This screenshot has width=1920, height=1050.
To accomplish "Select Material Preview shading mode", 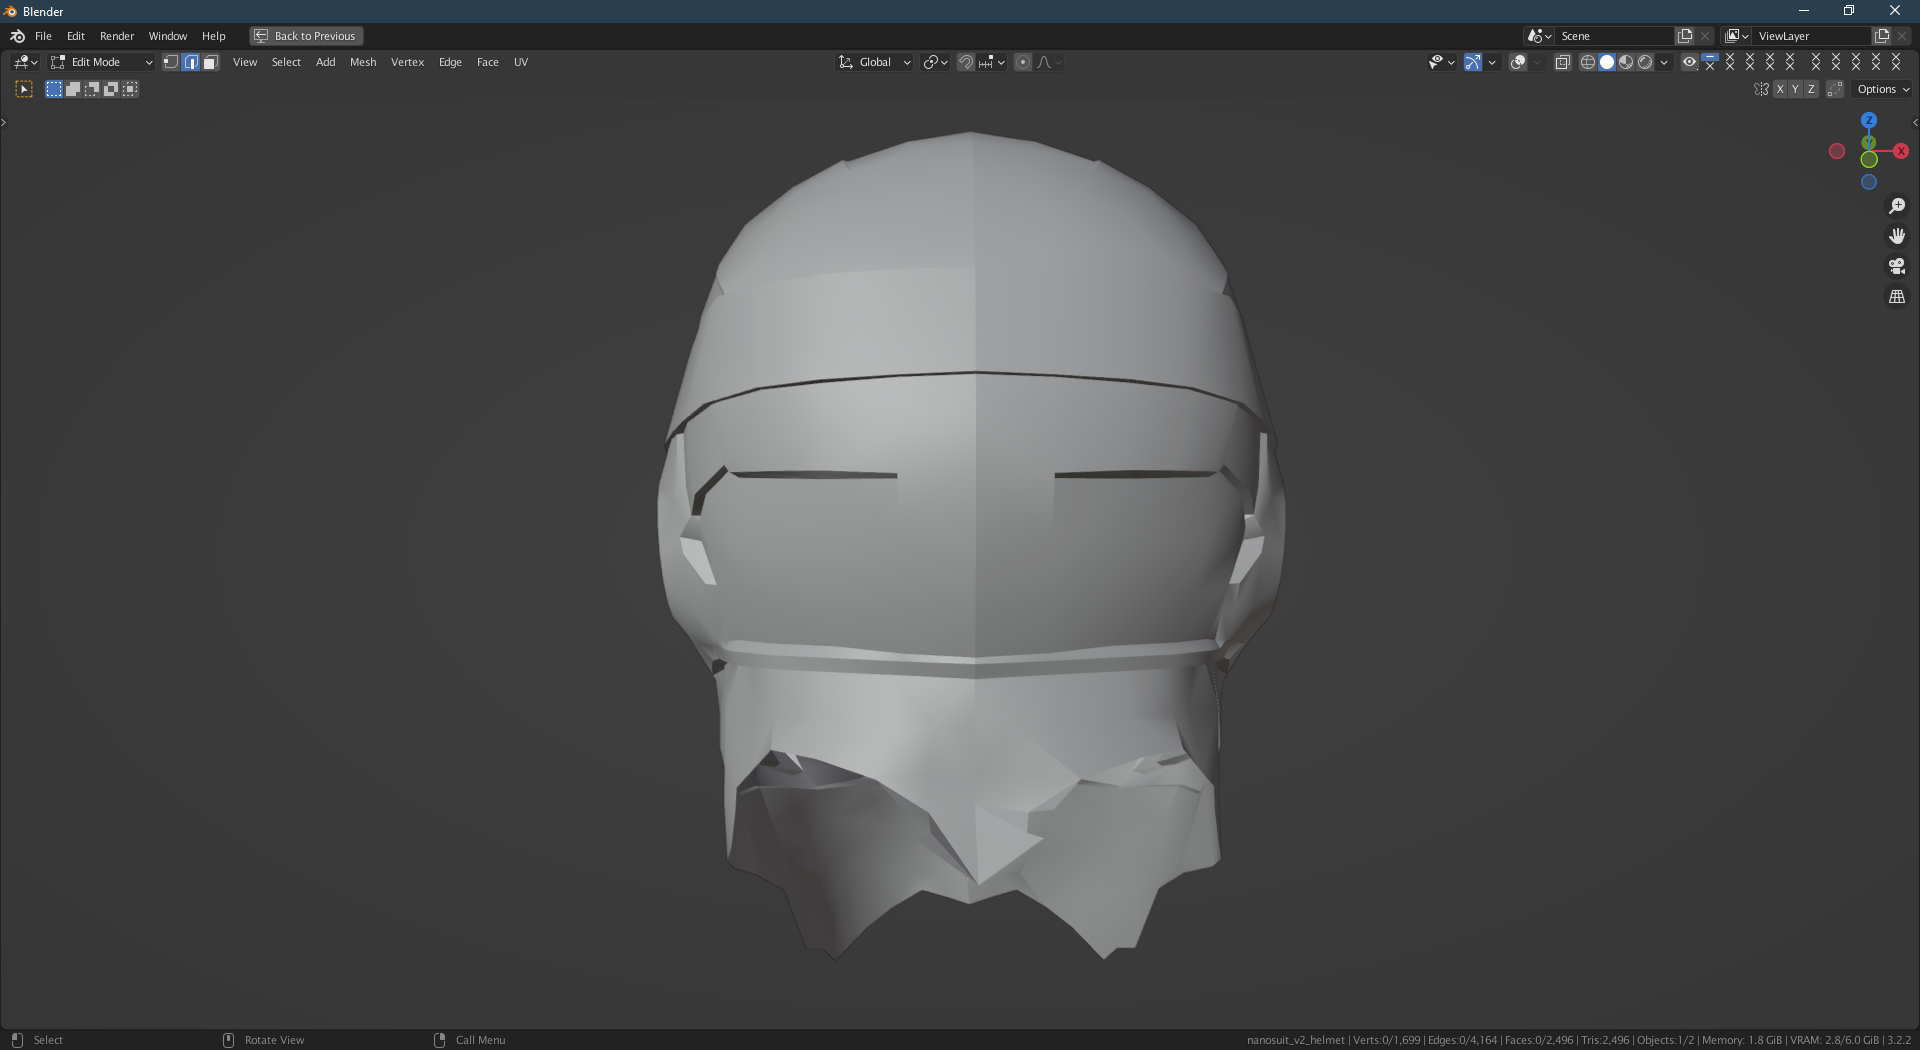I will click(1625, 62).
